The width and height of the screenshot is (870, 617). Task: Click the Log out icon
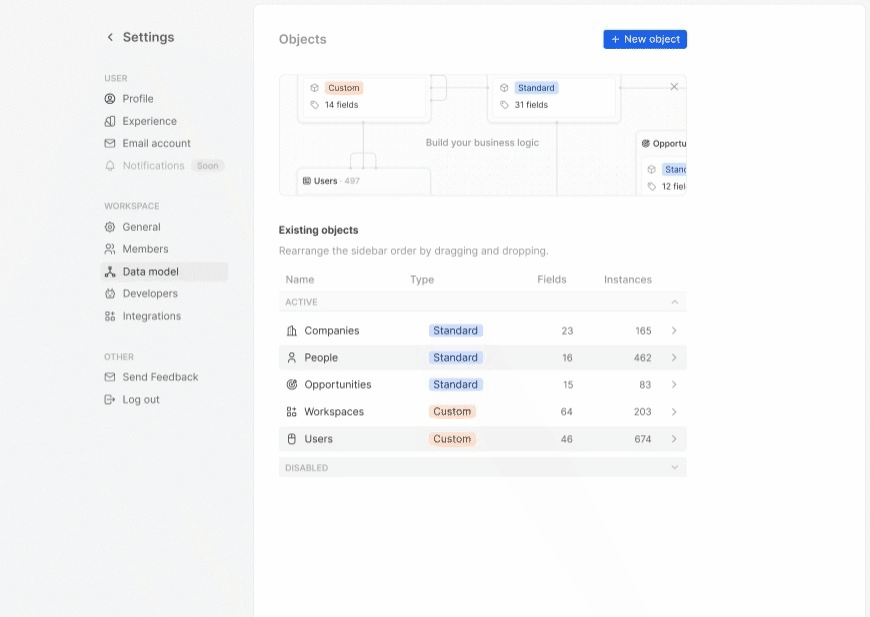(110, 400)
